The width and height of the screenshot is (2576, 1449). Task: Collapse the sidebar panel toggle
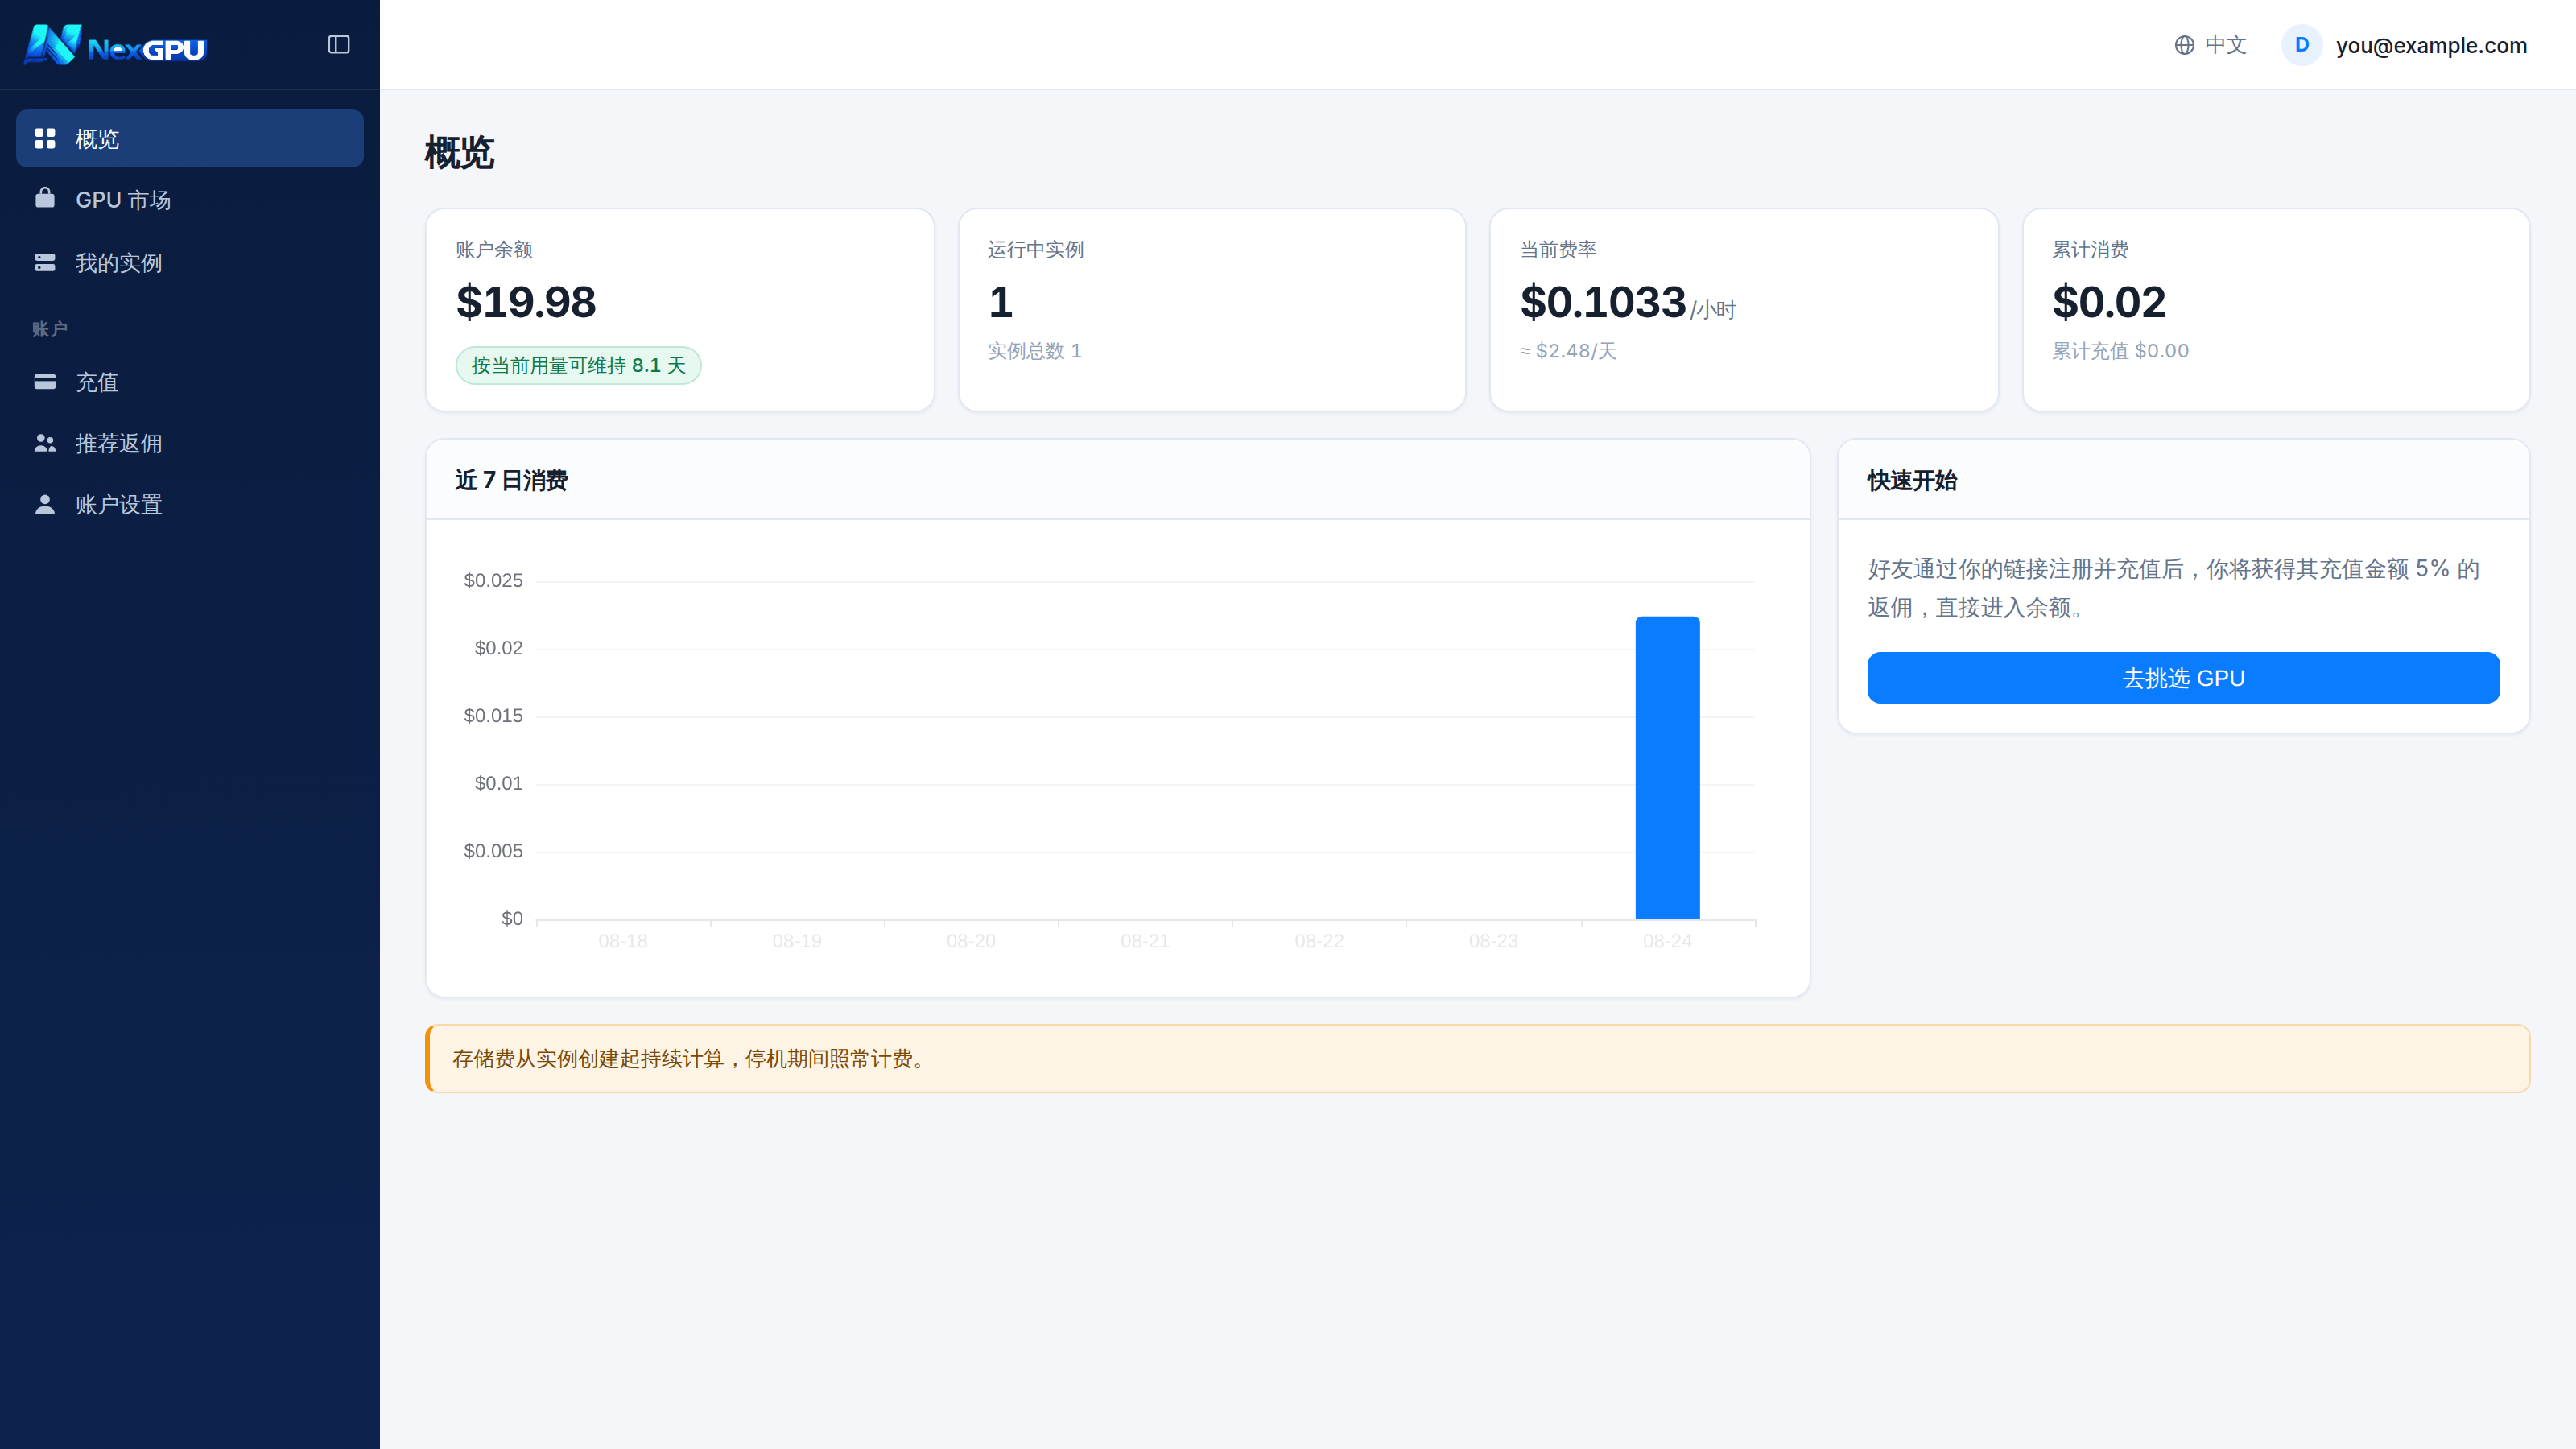(x=338, y=44)
